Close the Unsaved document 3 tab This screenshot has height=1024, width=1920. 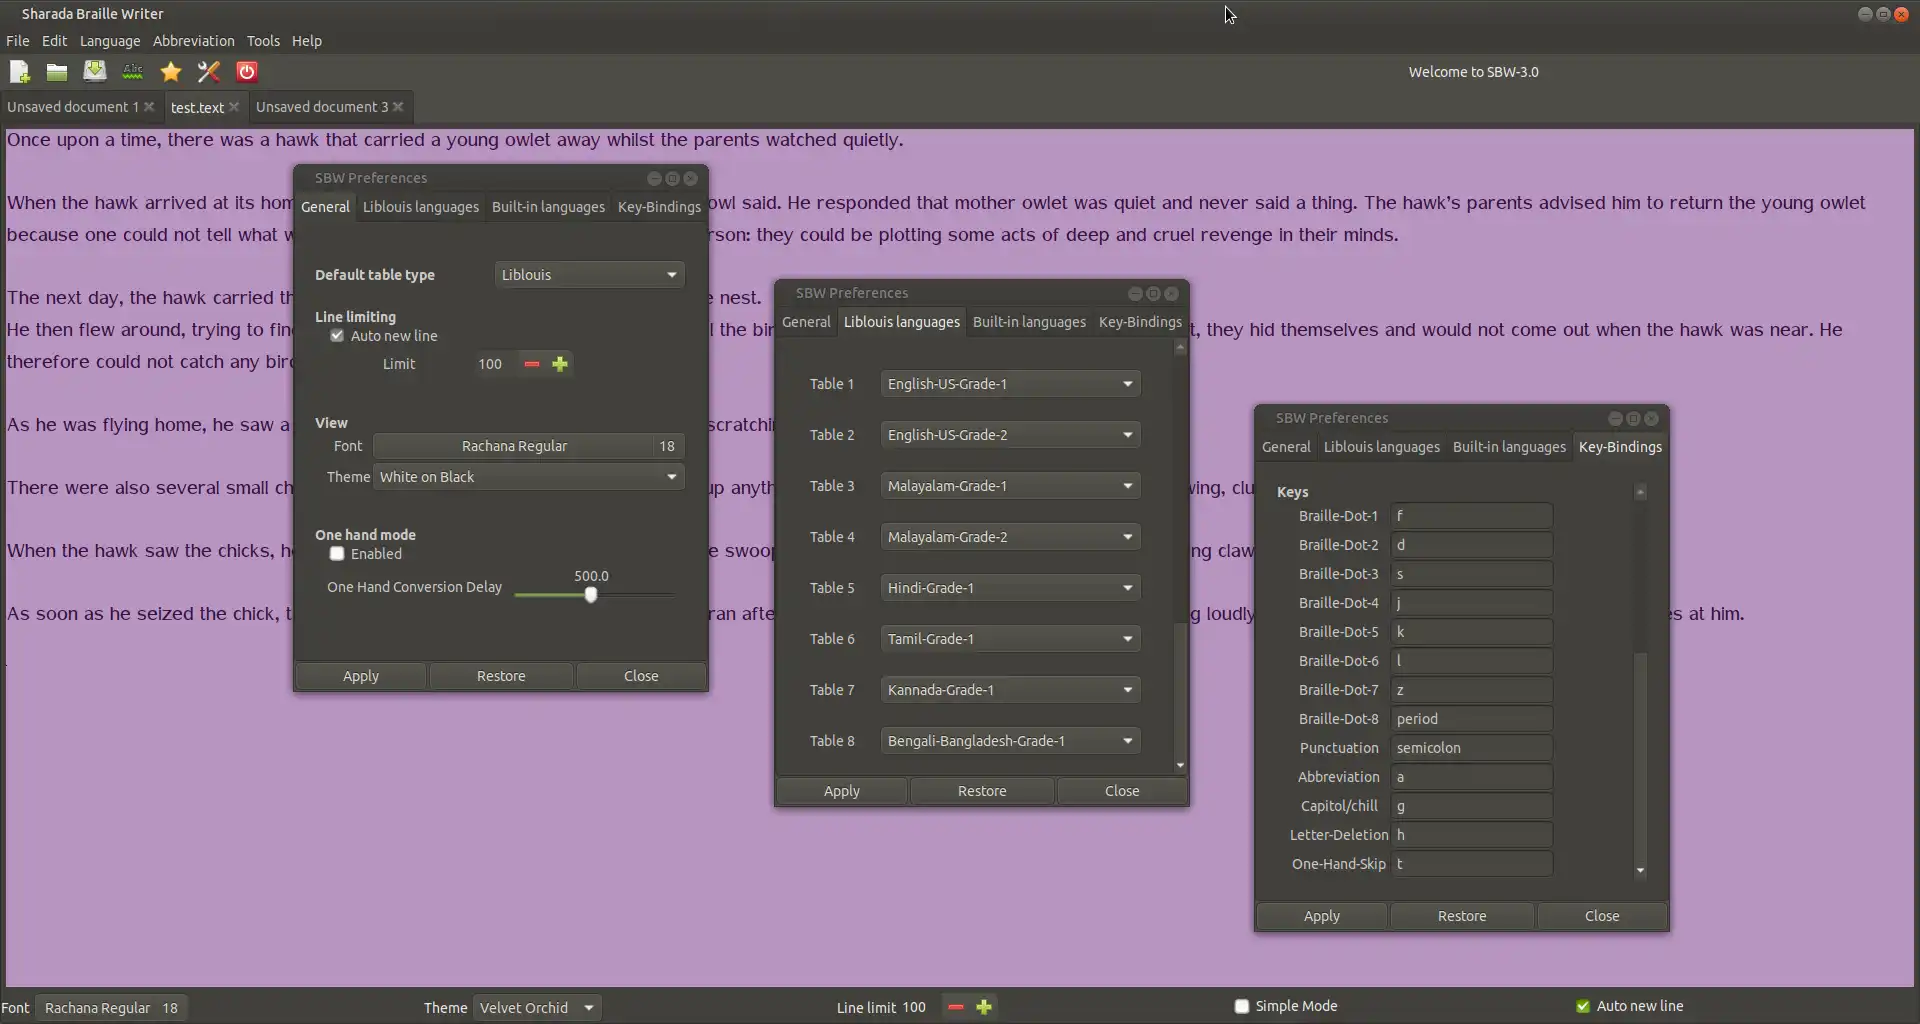point(398,106)
